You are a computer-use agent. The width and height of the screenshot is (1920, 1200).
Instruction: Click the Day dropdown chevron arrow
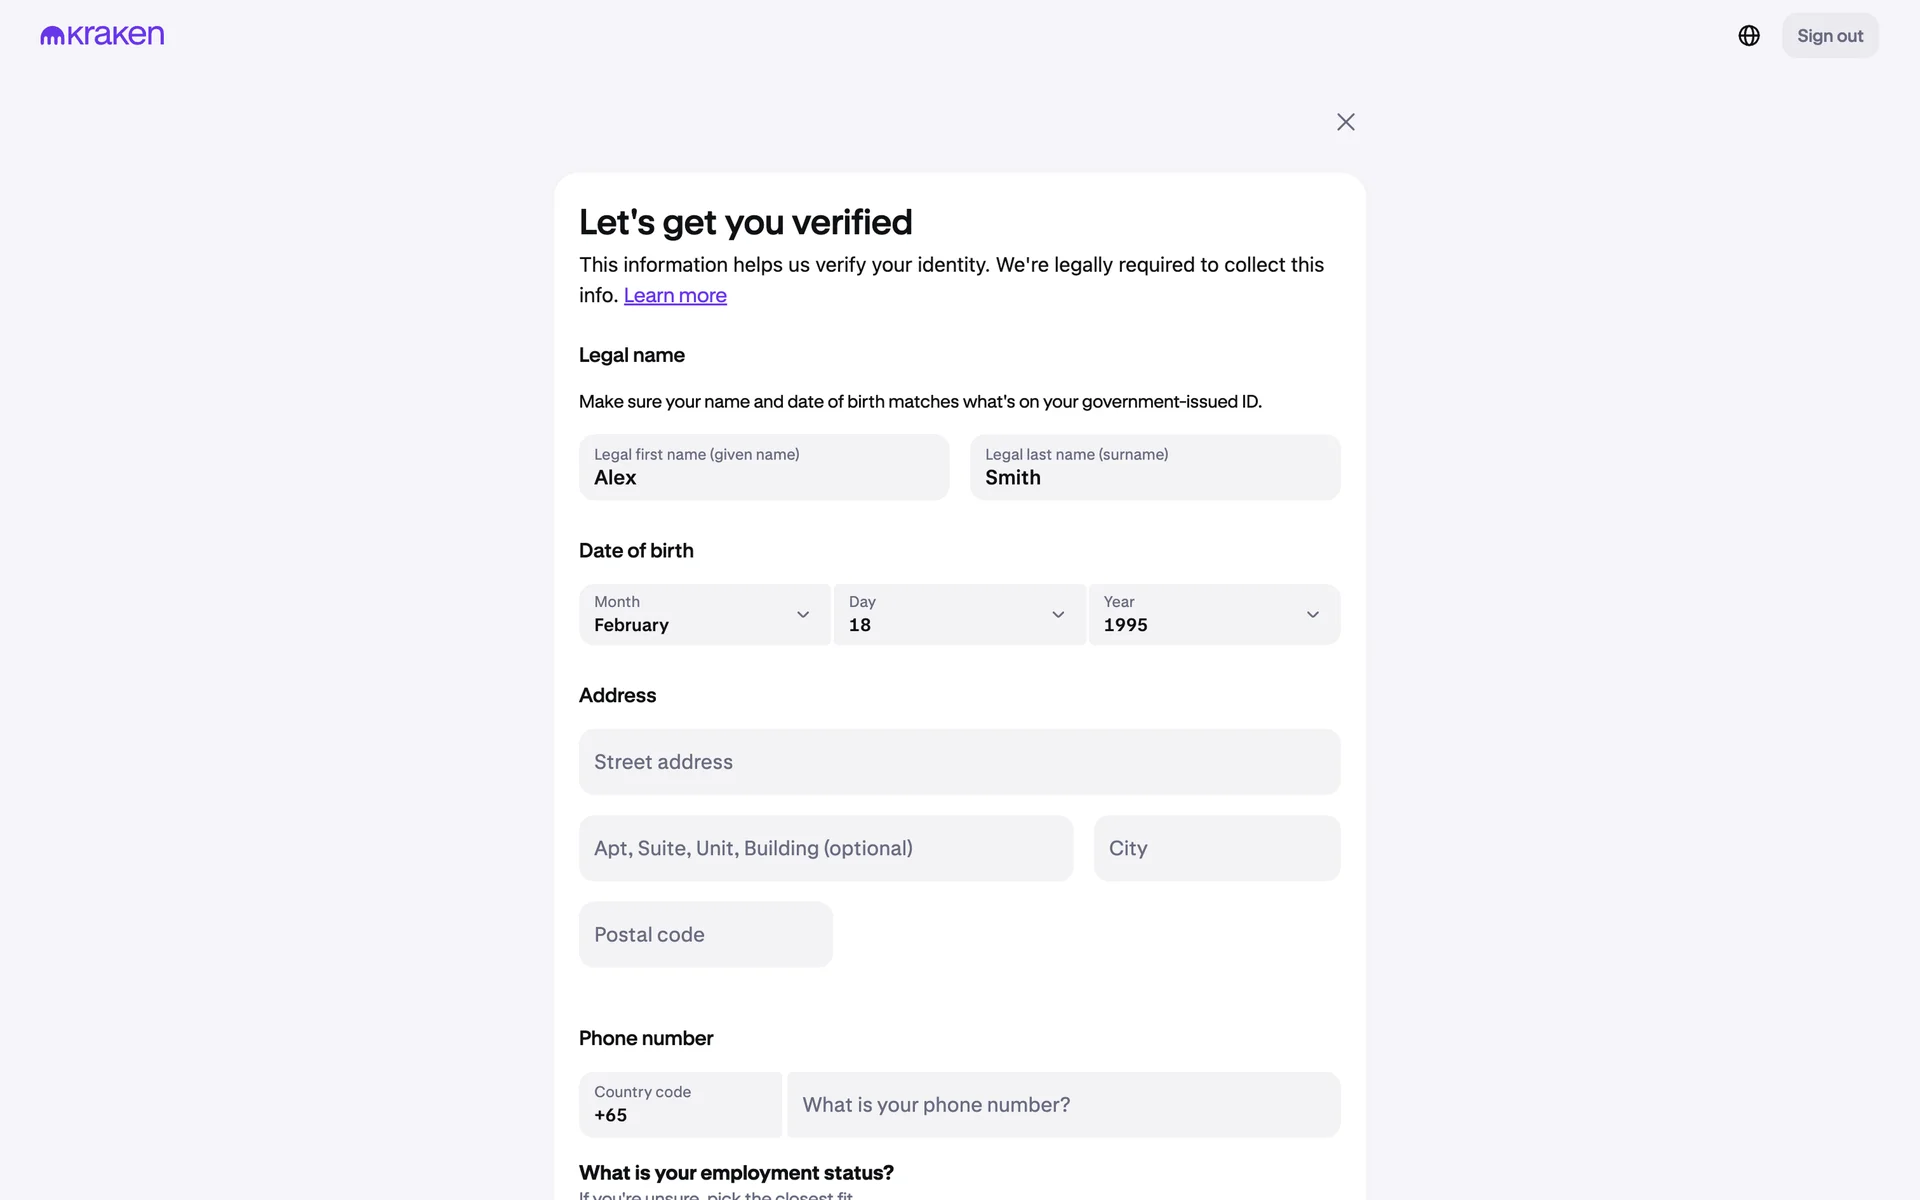[x=1058, y=615]
